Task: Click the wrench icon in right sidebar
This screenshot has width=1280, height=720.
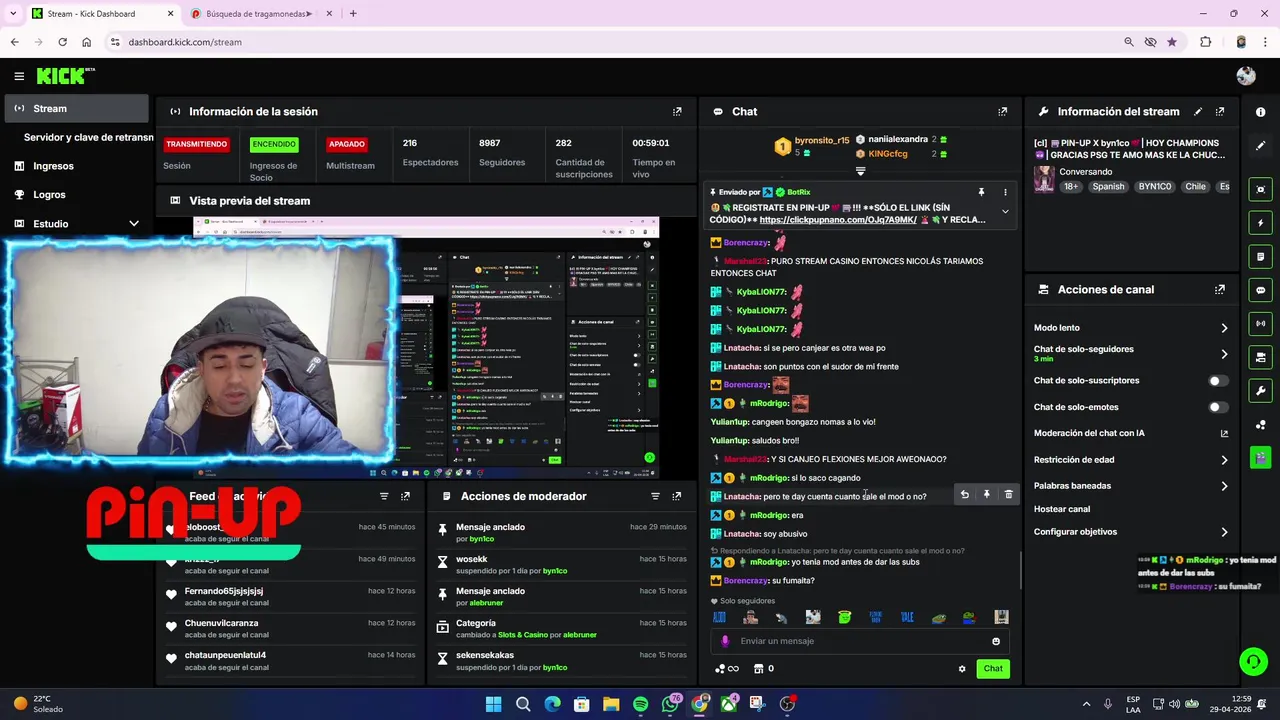Action: (1260, 391)
